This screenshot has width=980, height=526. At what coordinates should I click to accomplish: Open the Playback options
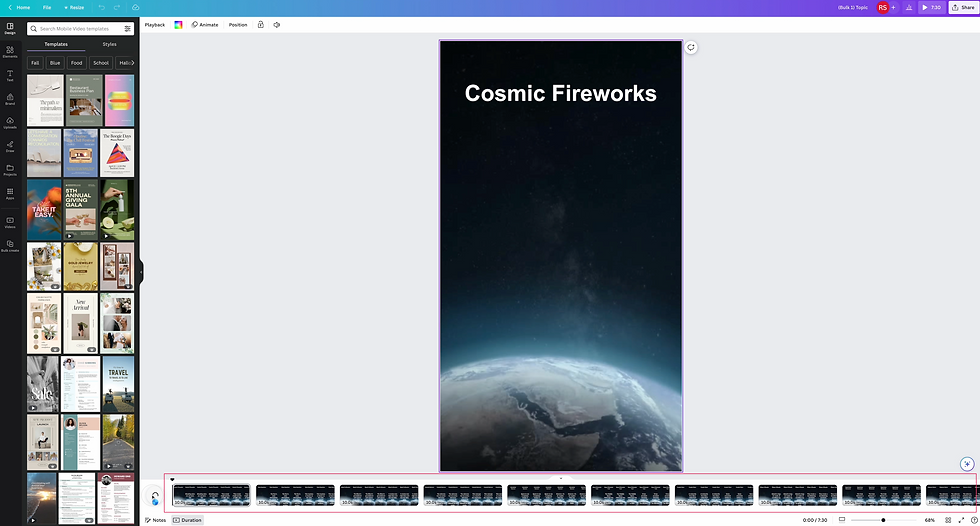click(155, 25)
